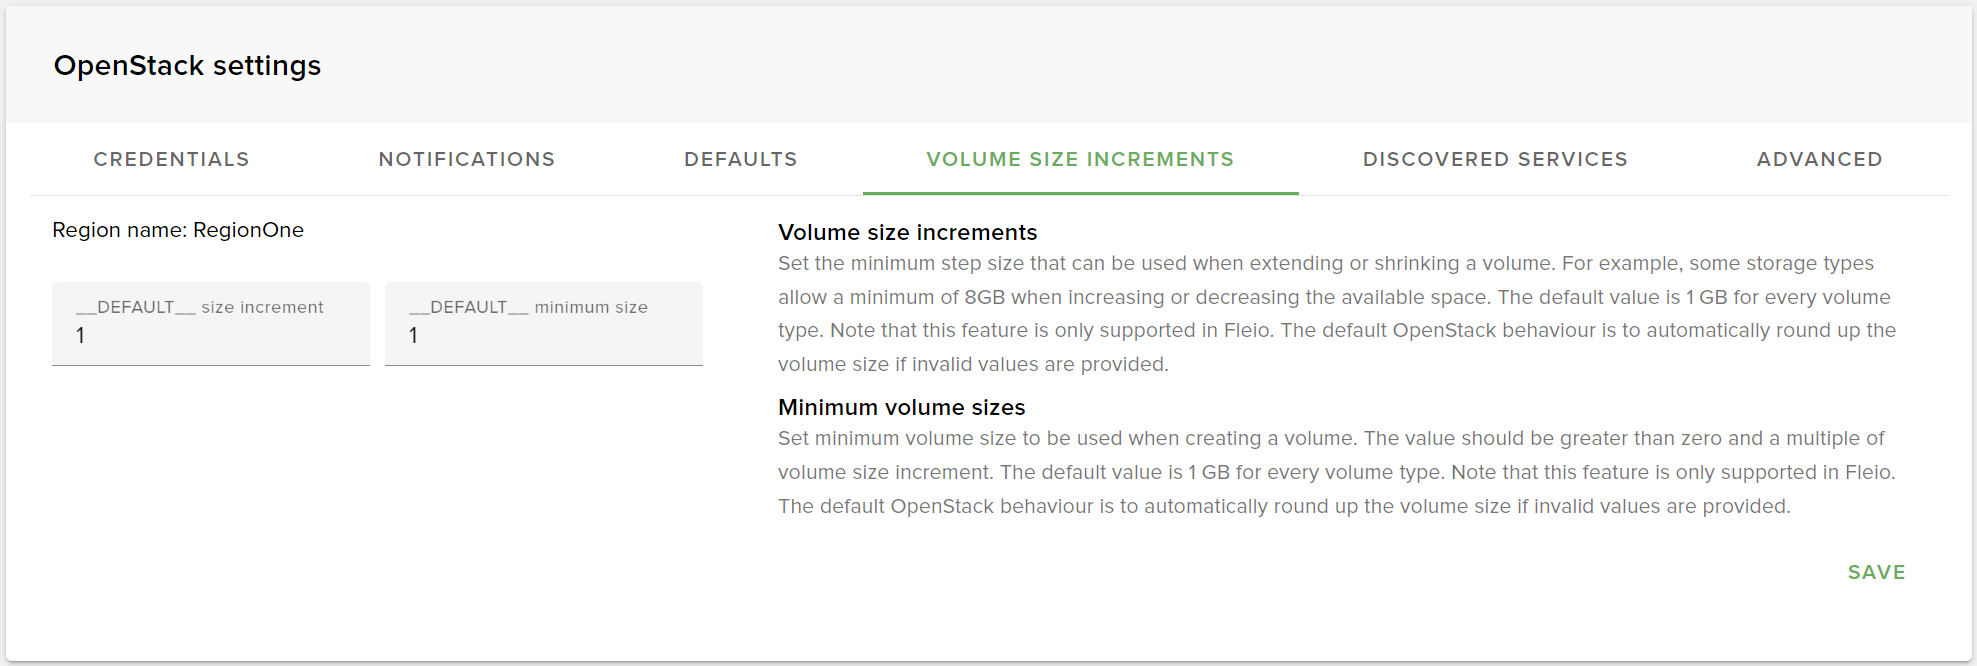Save the volume size settings

[x=1876, y=572]
